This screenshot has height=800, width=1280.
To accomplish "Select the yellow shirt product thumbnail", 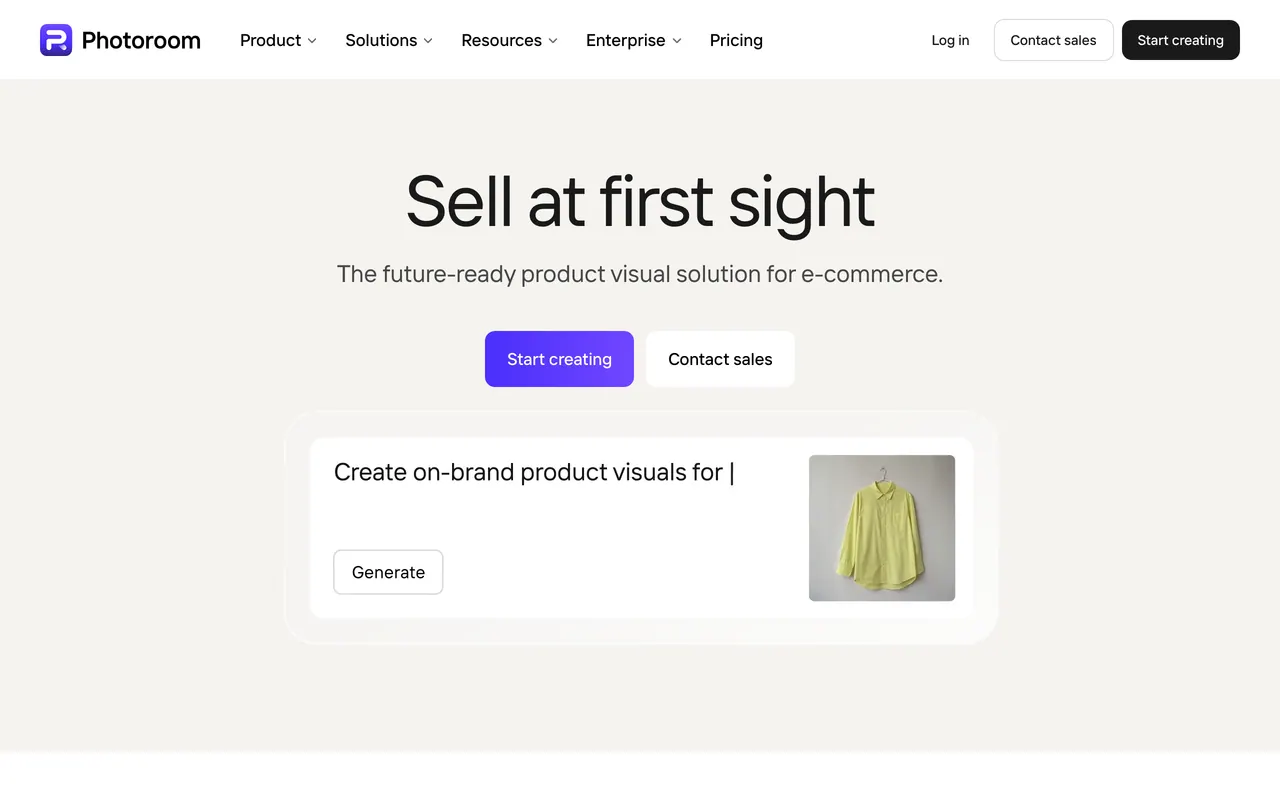I will click(882, 528).
